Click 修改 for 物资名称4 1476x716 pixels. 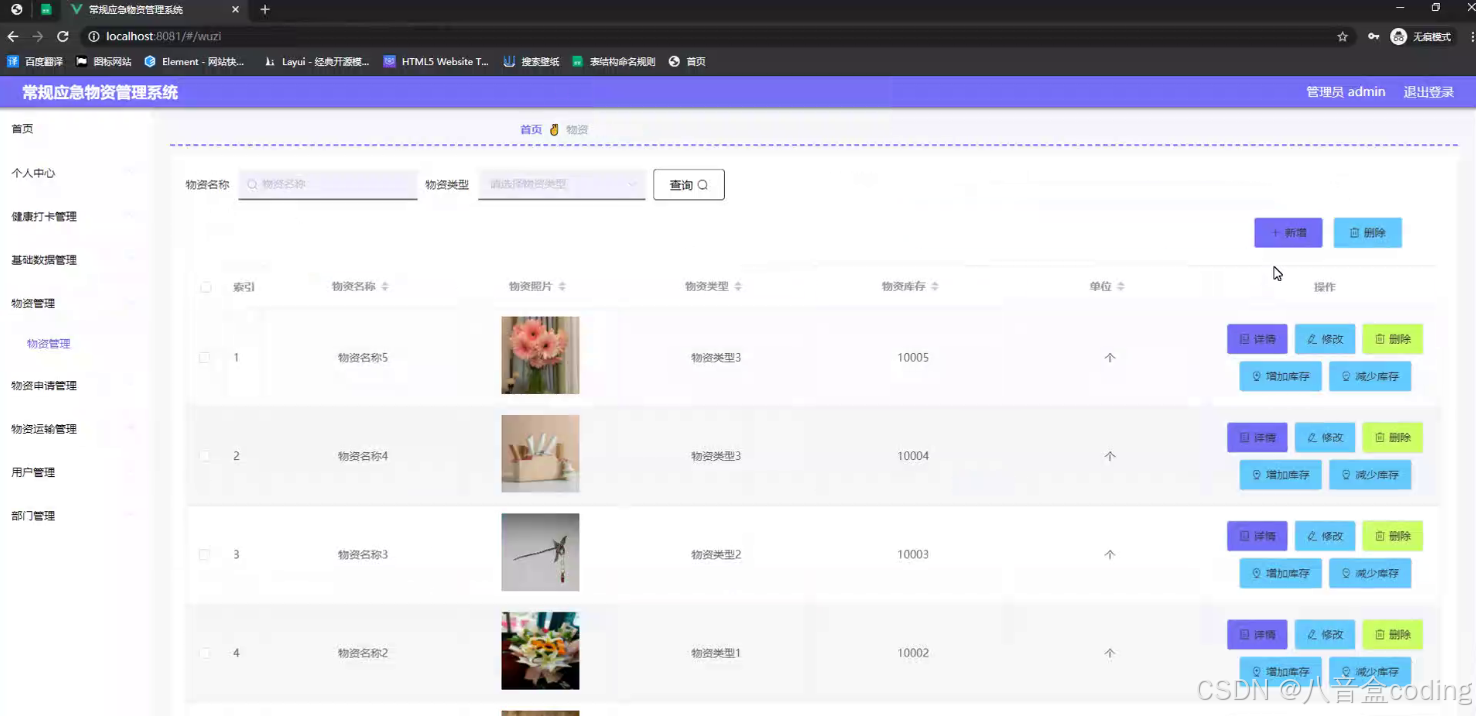pos(1325,438)
